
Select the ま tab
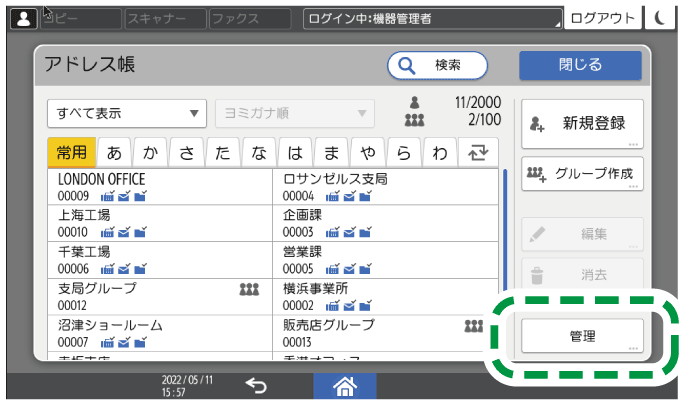tap(332, 152)
